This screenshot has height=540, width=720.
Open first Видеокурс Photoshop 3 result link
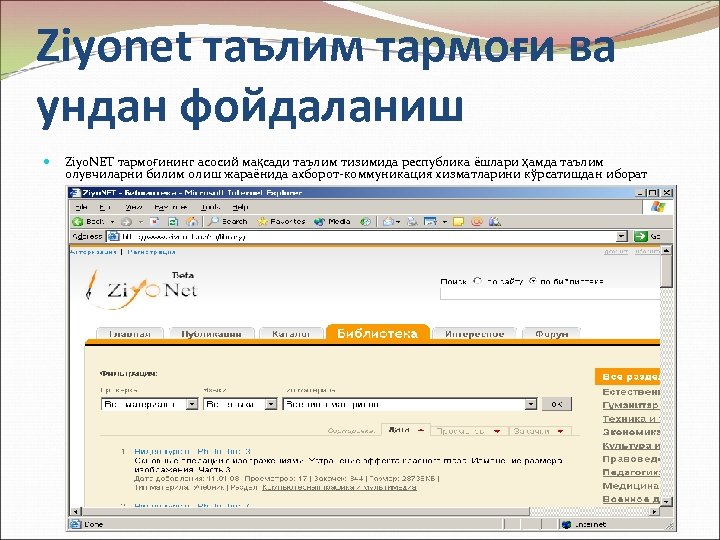point(192,451)
